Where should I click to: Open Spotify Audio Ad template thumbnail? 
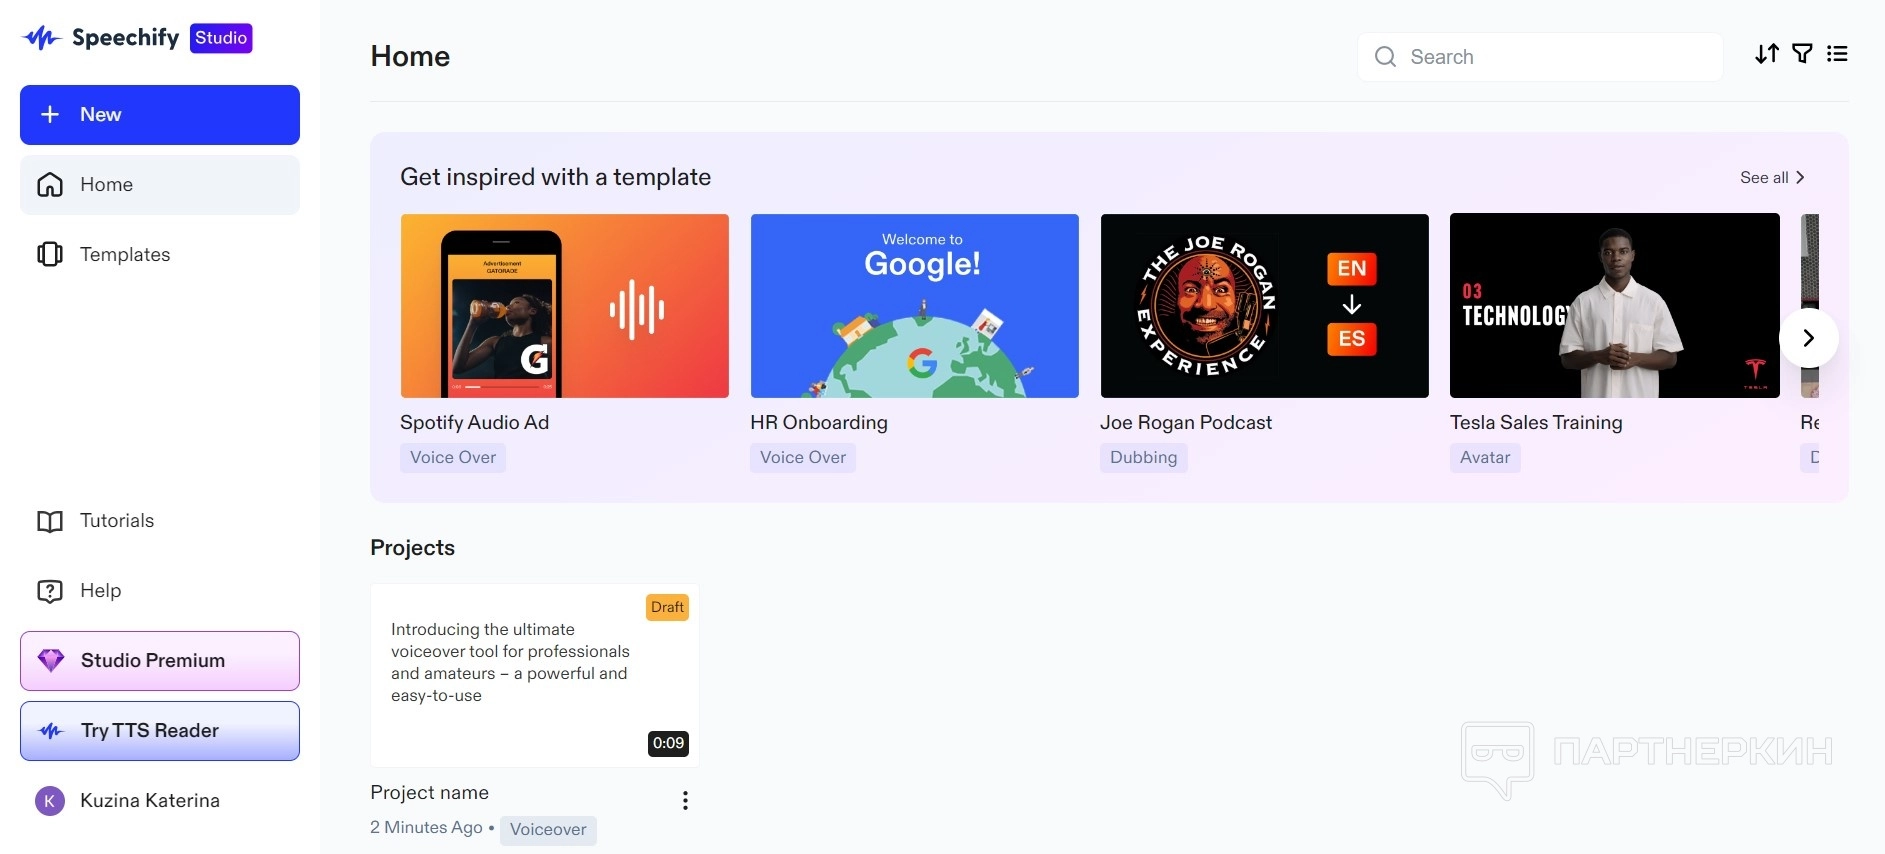(565, 306)
